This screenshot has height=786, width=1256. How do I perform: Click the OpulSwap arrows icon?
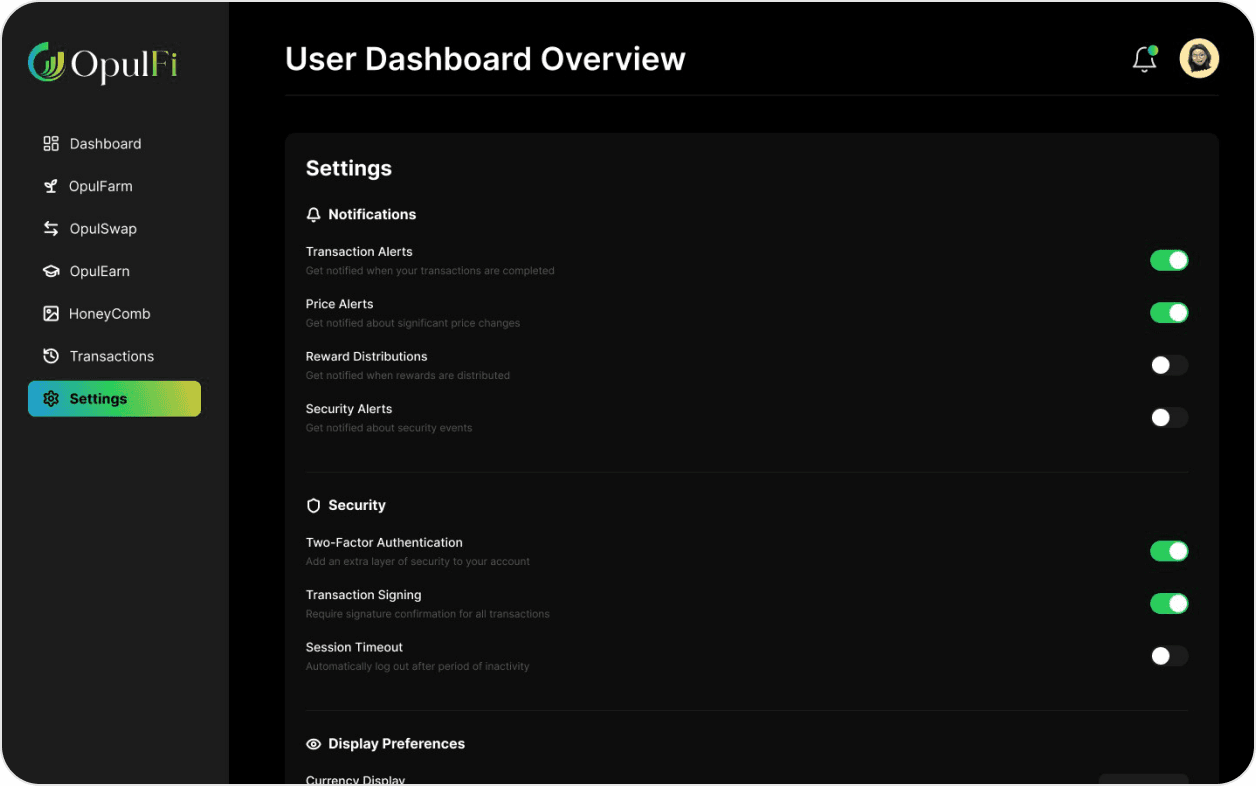51,228
